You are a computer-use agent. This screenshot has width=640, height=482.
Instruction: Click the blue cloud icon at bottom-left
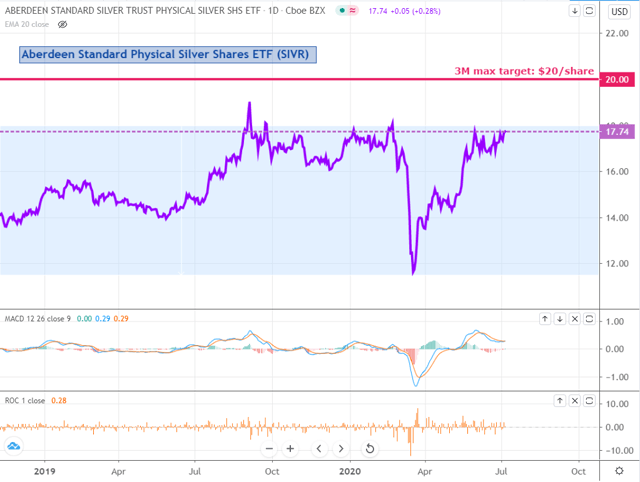click(x=13, y=446)
